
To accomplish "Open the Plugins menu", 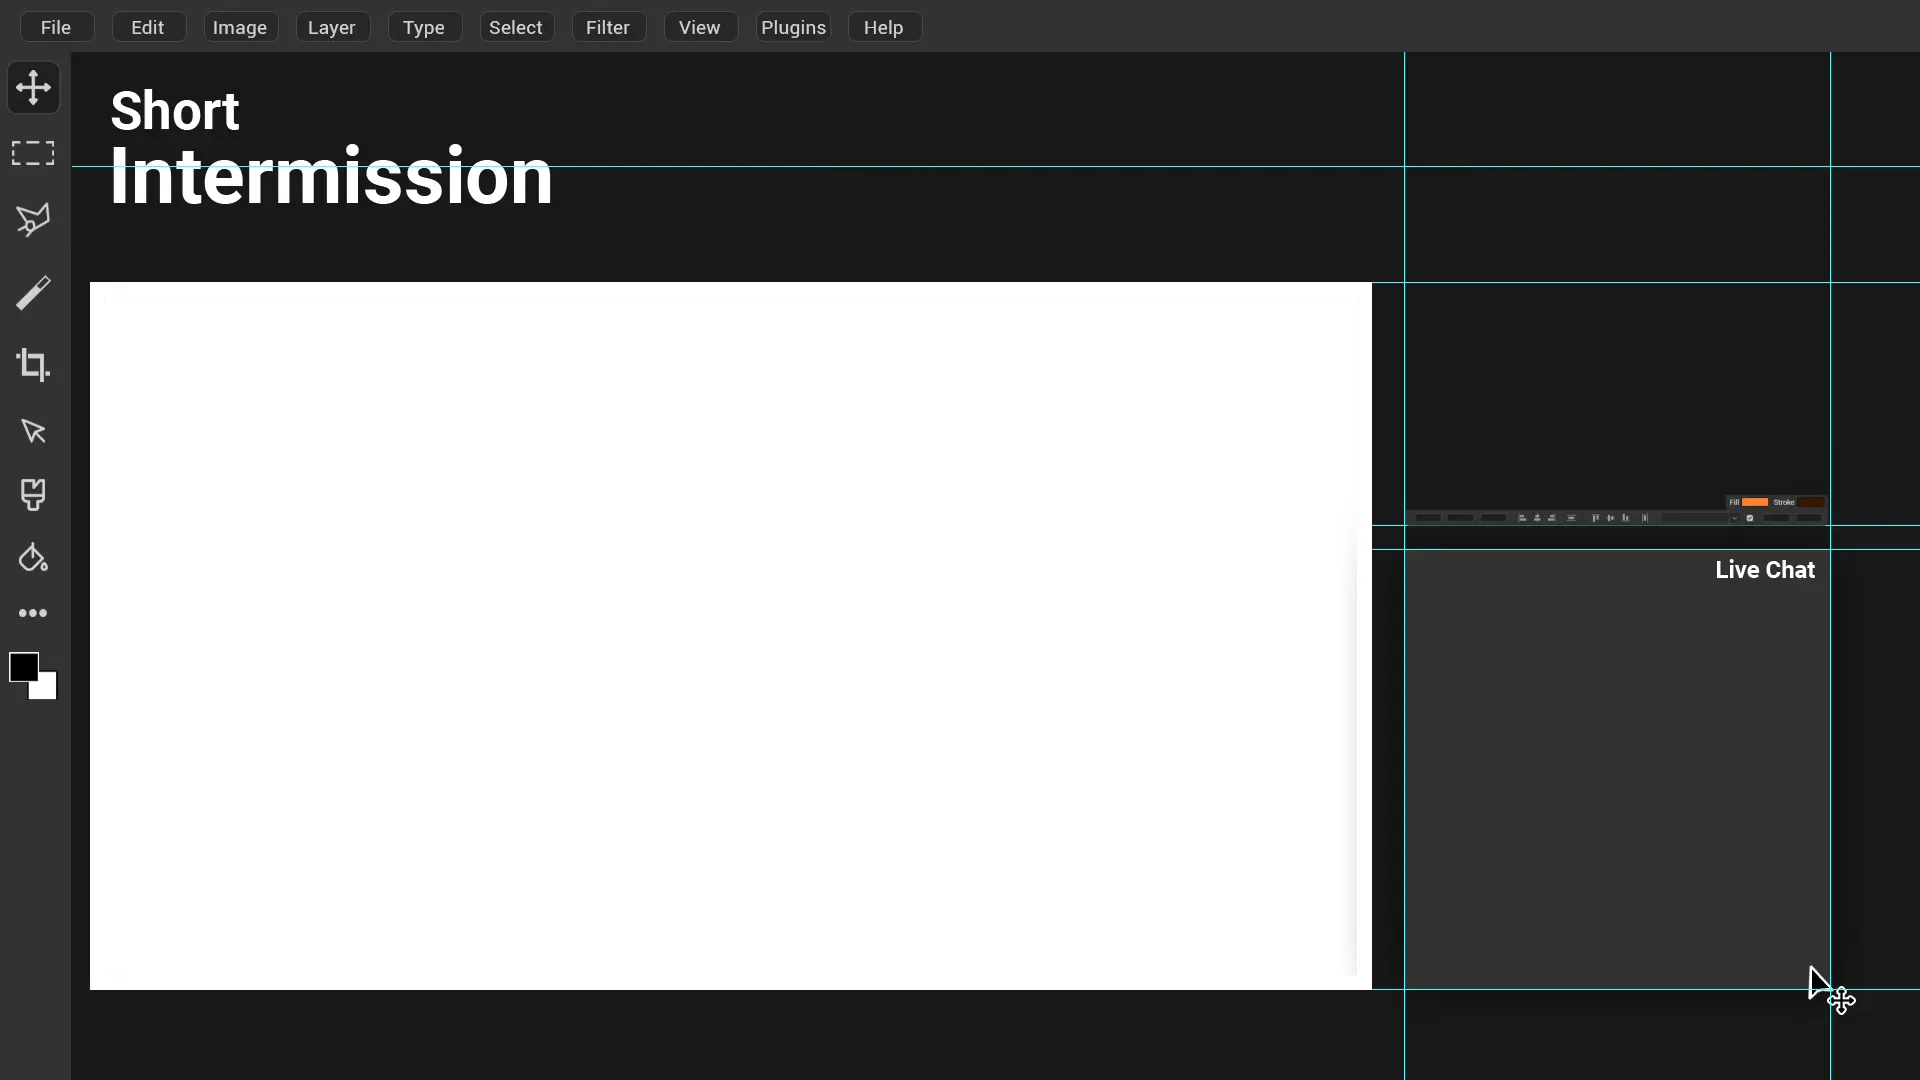I will [793, 27].
